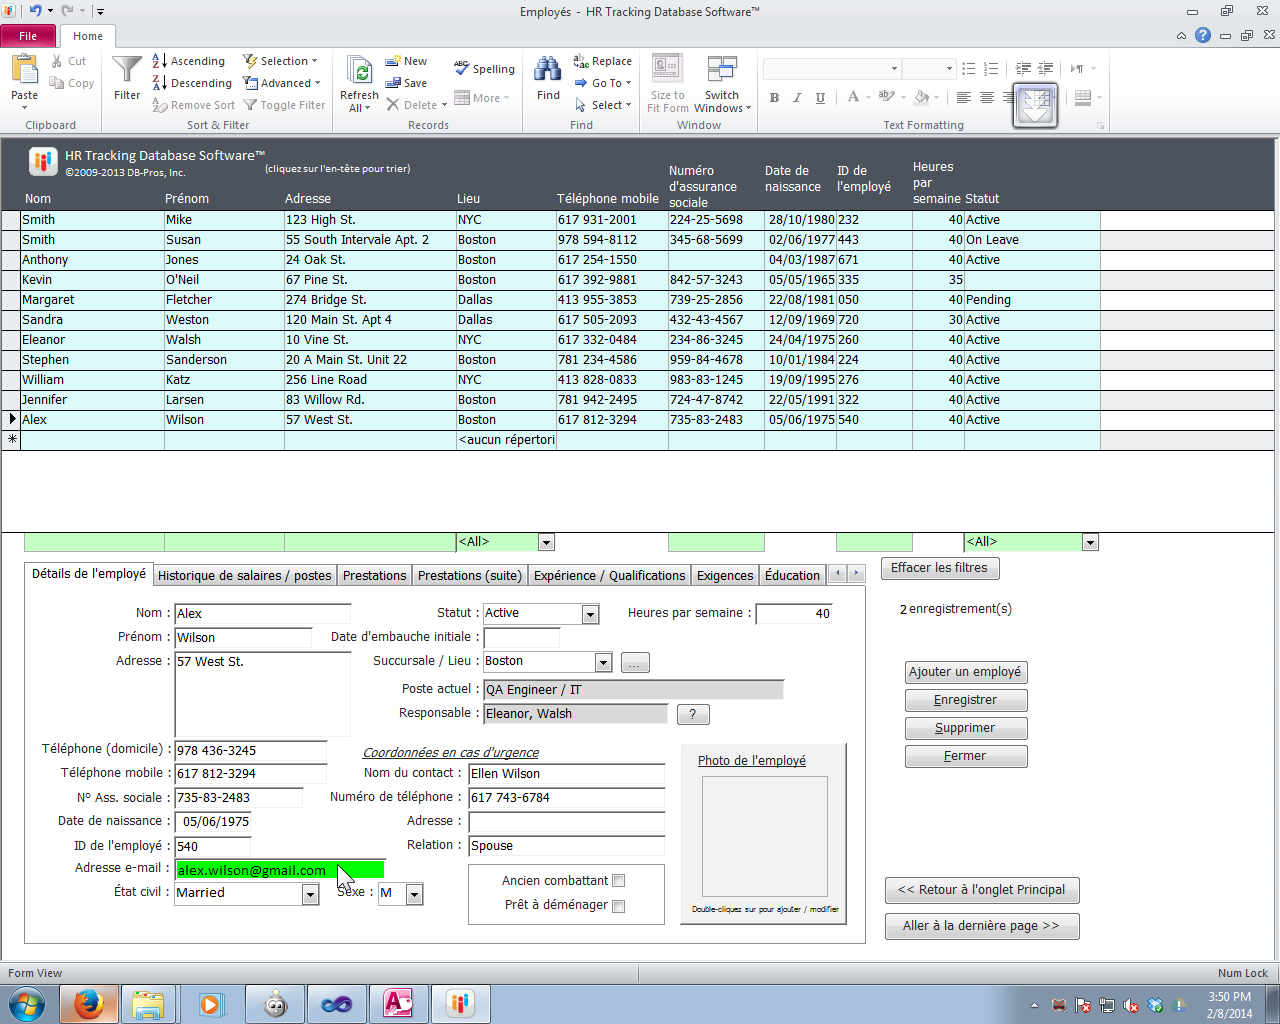
Task: Open Find binoculars tool
Action: click(548, 70)
